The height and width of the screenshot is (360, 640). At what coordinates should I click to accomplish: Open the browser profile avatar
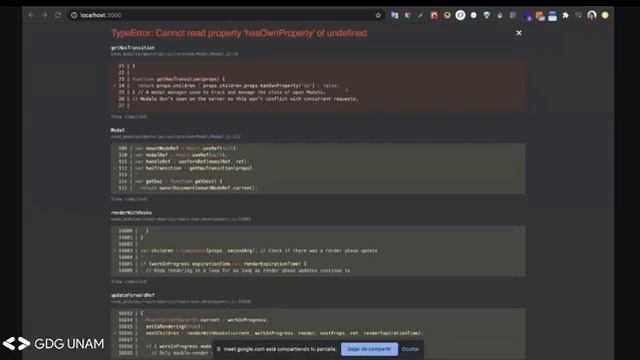click(x=592, y=15)
